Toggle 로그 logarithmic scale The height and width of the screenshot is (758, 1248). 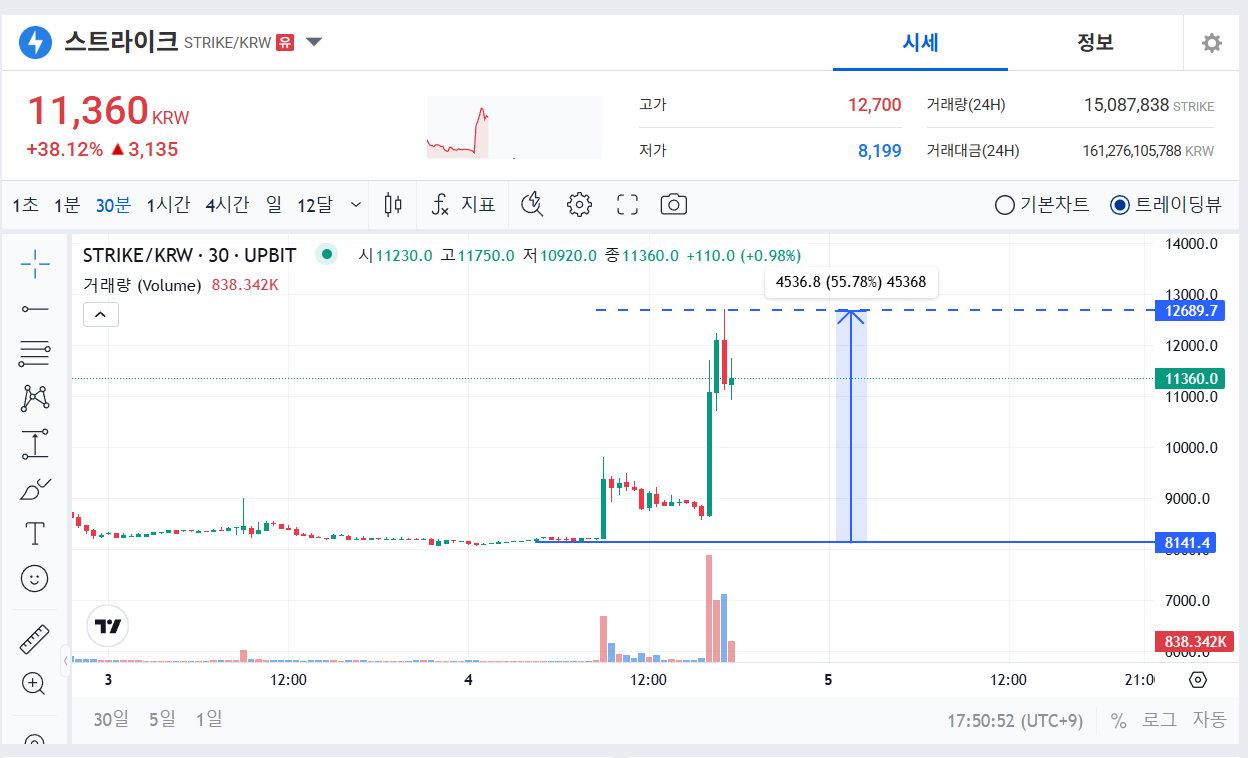(x=1160, y=720)
